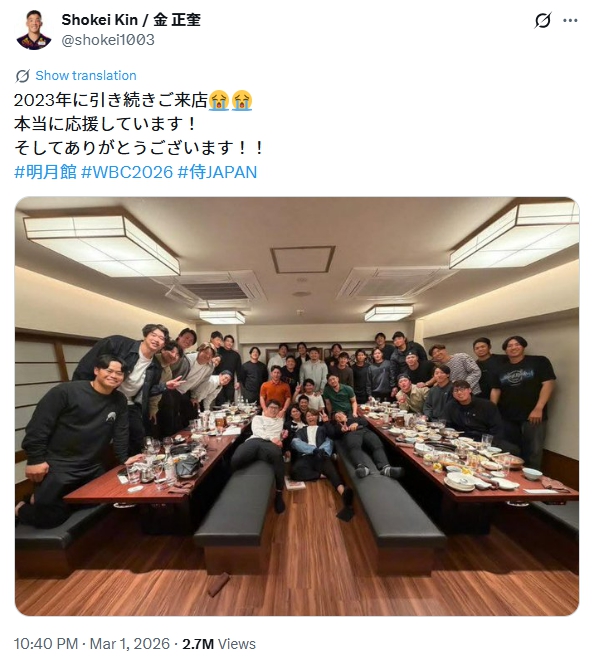This screenshot has height=658, width=594.
Task: Click the 10:40 PM timestamp
Action: [x=46, y=644]
